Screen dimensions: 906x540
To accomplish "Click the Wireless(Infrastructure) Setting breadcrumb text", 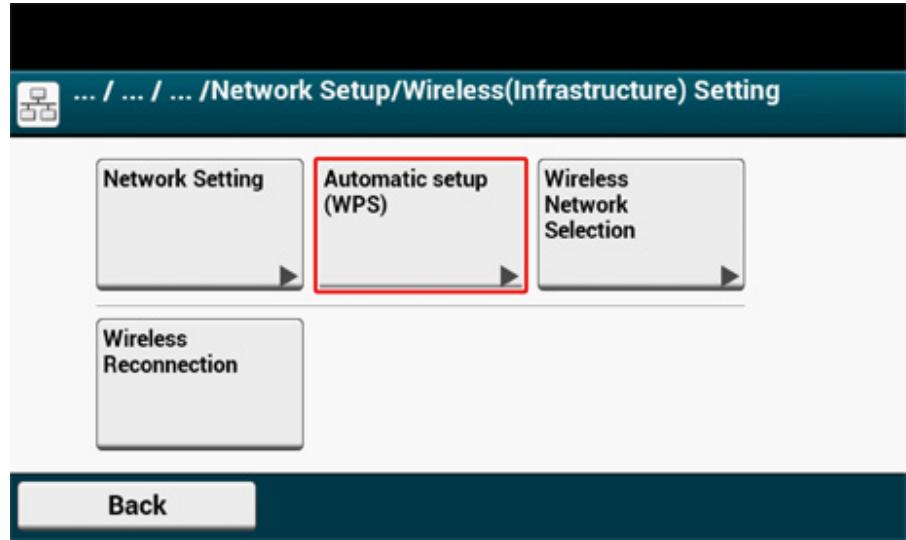I will (x=591, y=91).
